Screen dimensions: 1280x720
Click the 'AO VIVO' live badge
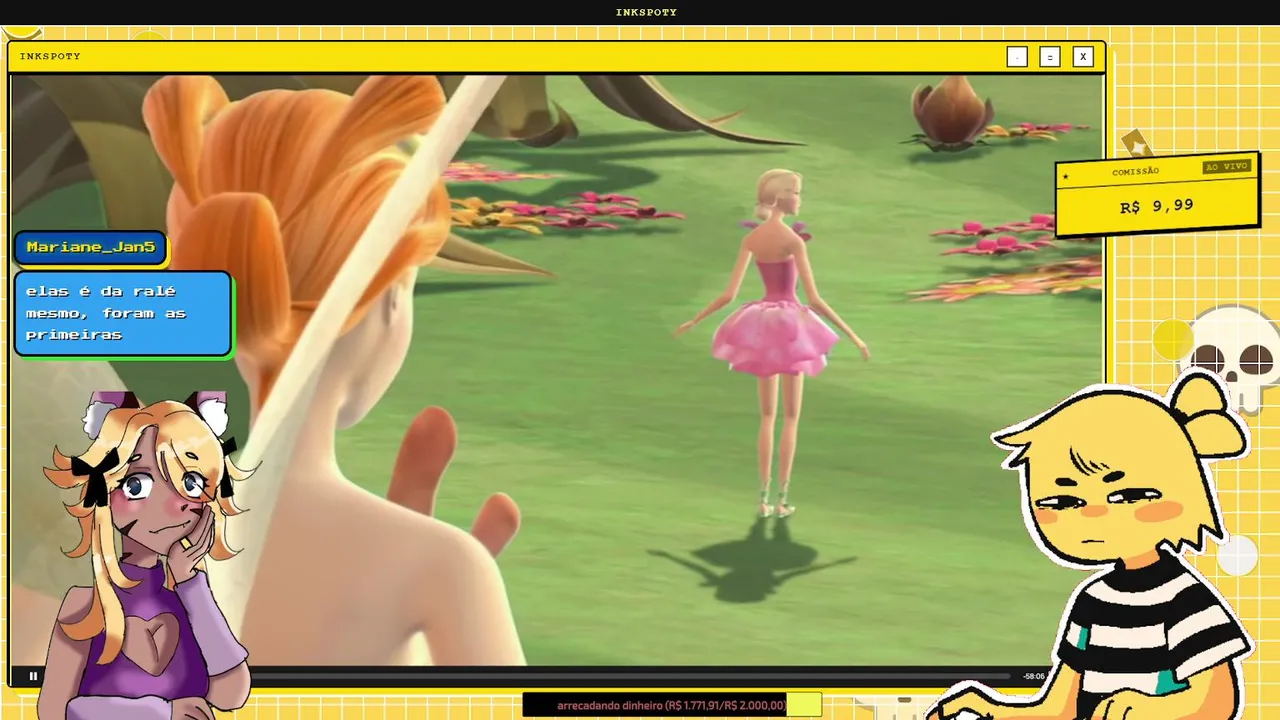point(1226,166)
